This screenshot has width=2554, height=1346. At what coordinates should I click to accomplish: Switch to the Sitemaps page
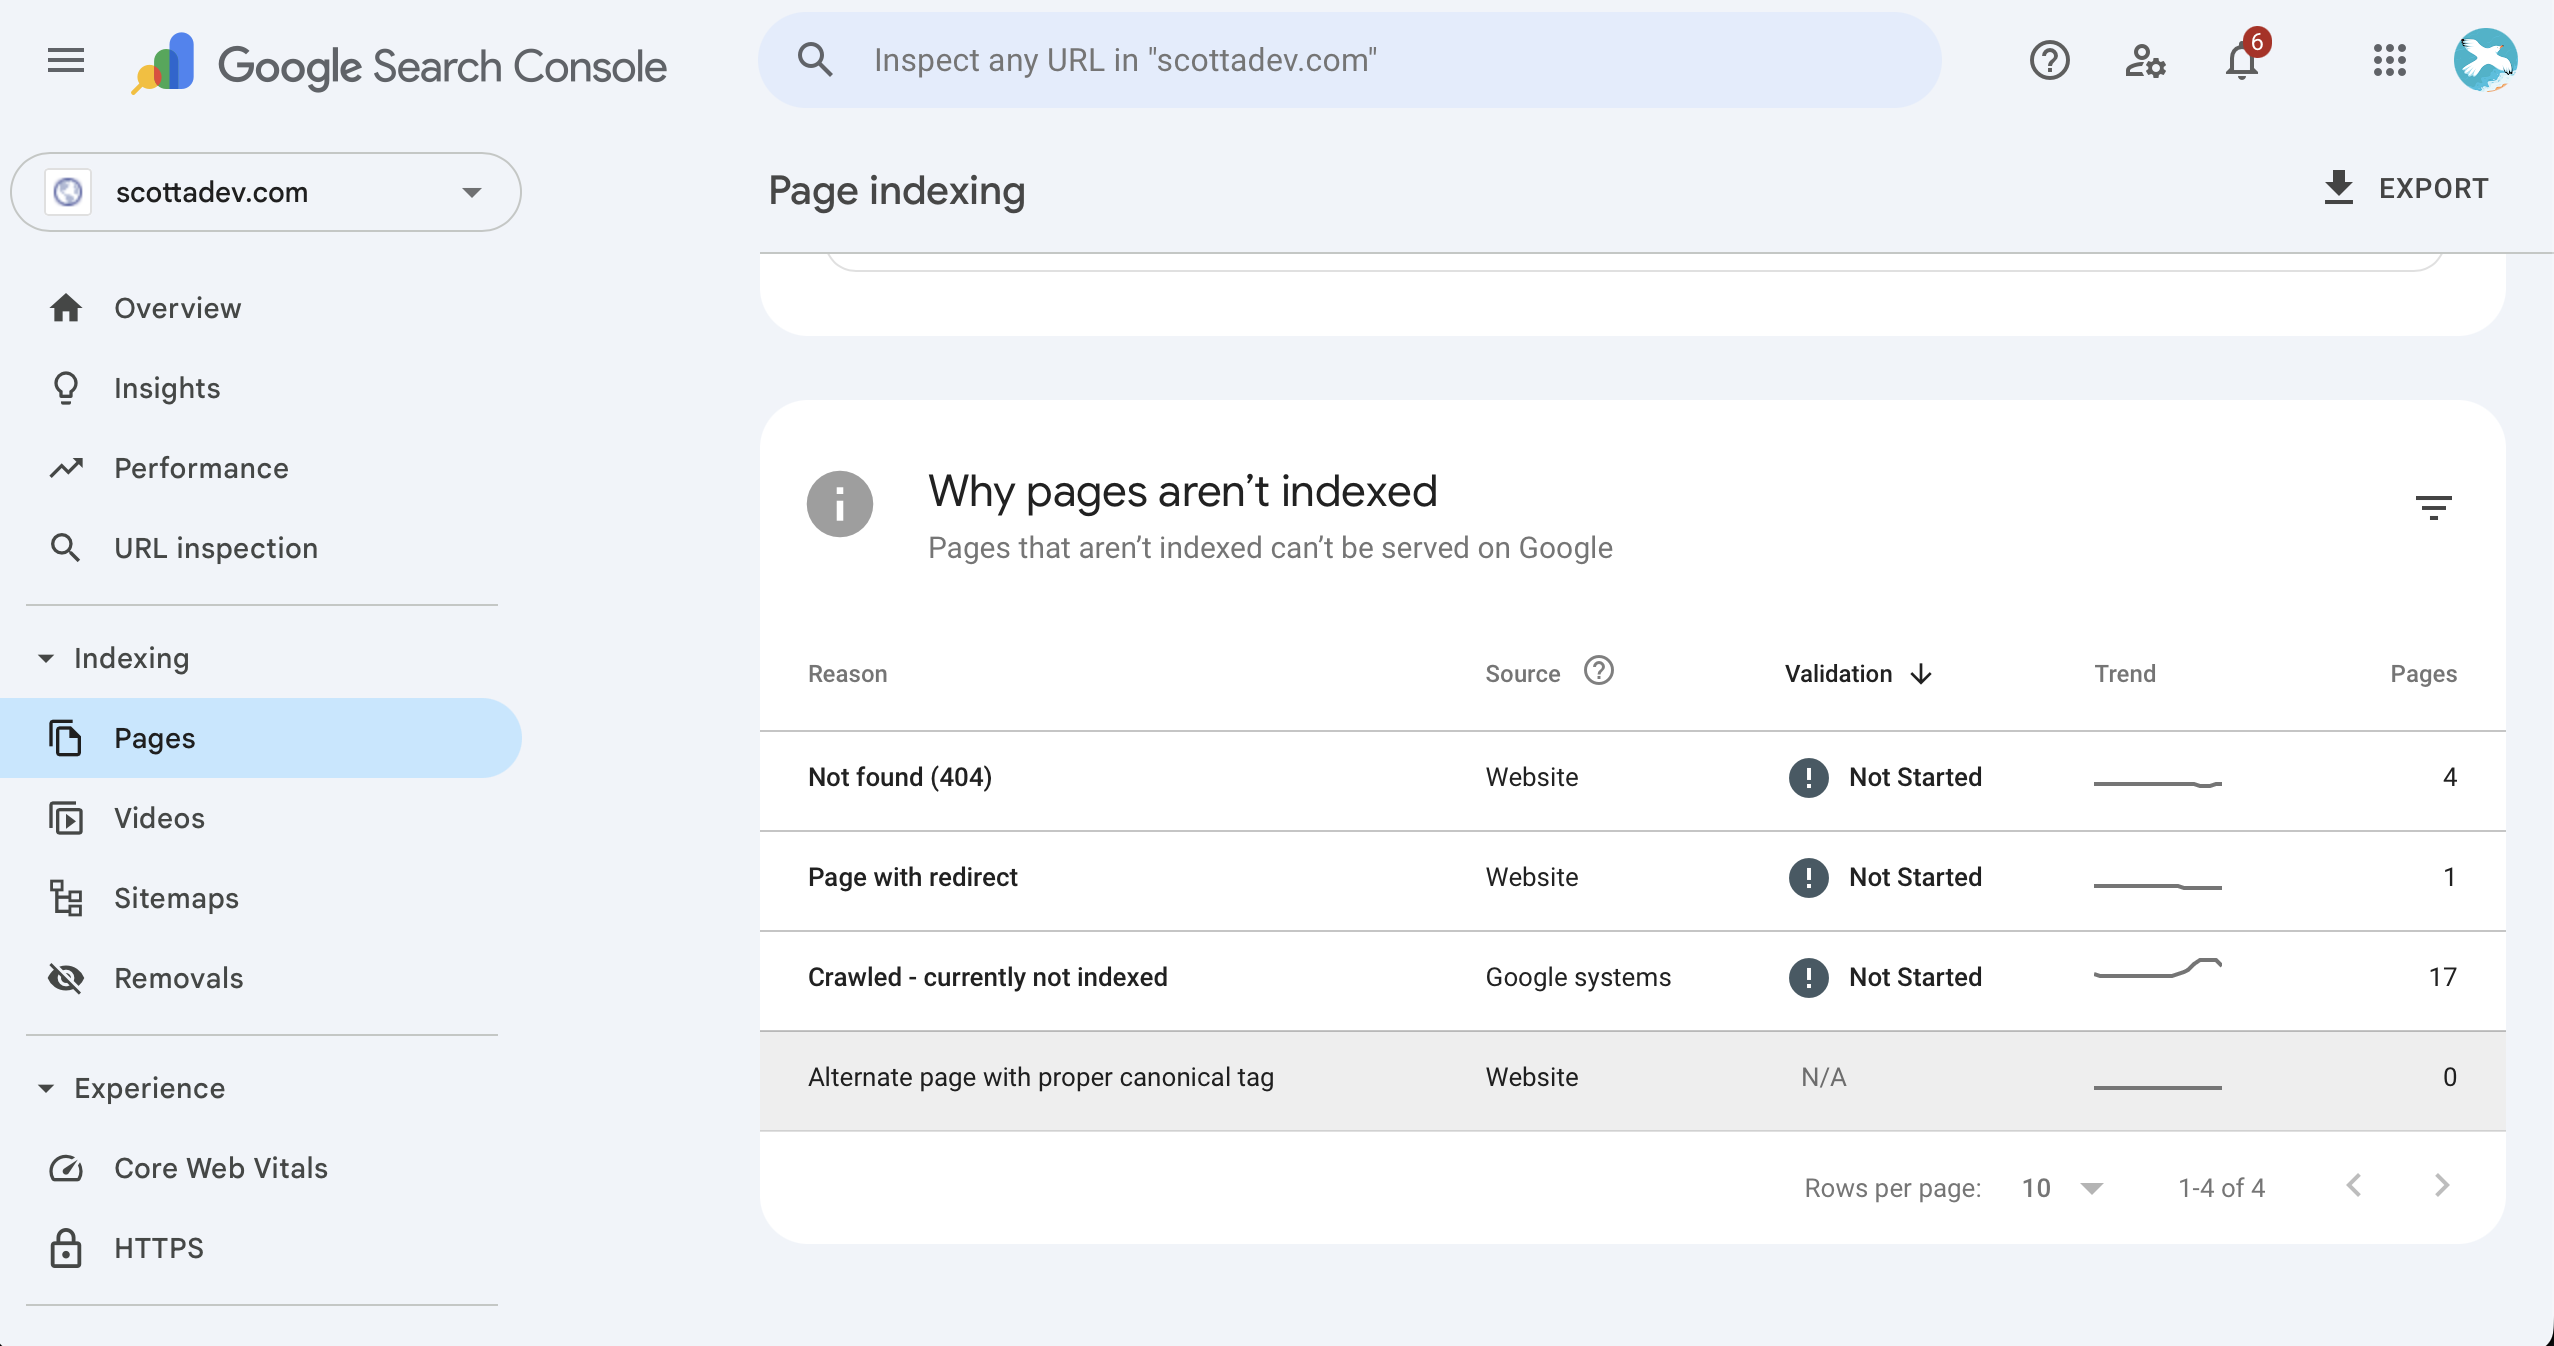point(176,898)
